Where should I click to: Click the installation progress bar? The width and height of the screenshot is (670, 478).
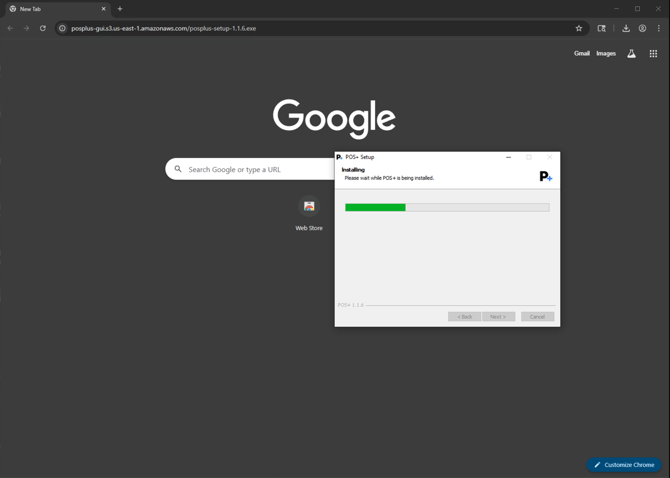(x=447, y=208)
